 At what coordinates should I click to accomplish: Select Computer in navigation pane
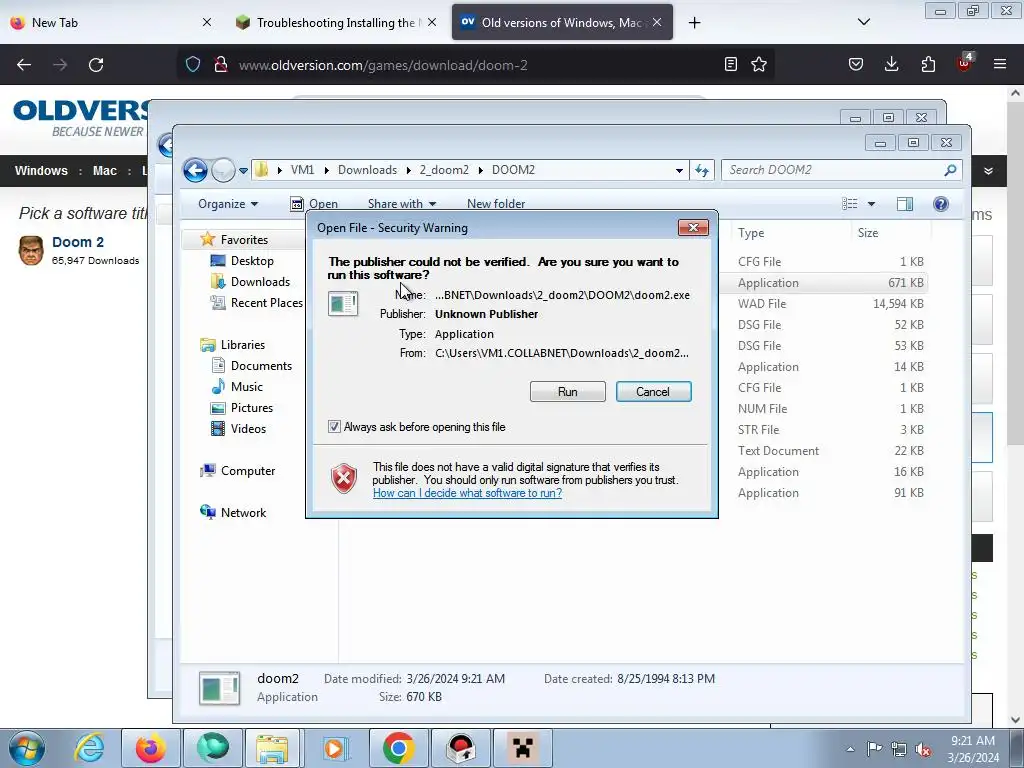[x=248, y=471]
